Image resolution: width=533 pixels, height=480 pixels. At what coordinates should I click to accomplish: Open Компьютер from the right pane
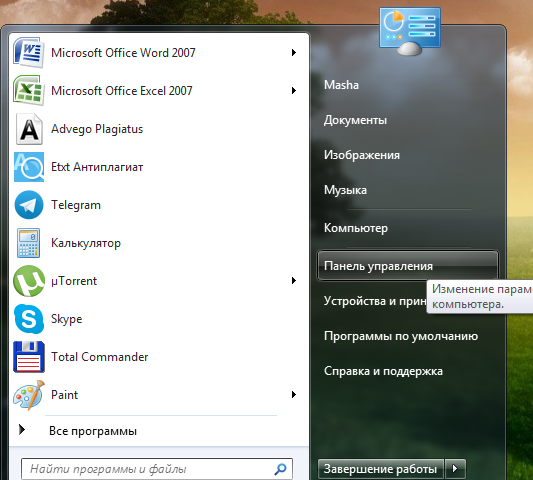coord(356,228)
